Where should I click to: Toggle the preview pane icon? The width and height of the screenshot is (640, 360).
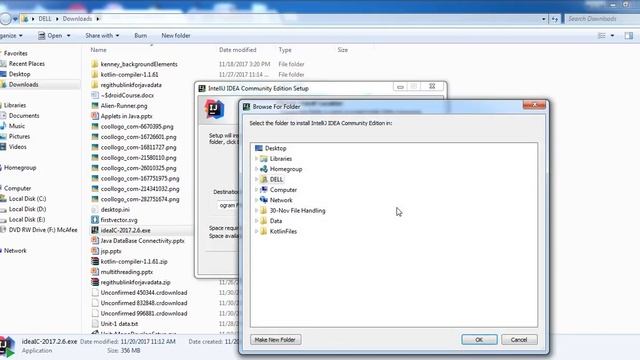(x=629, y=36)
